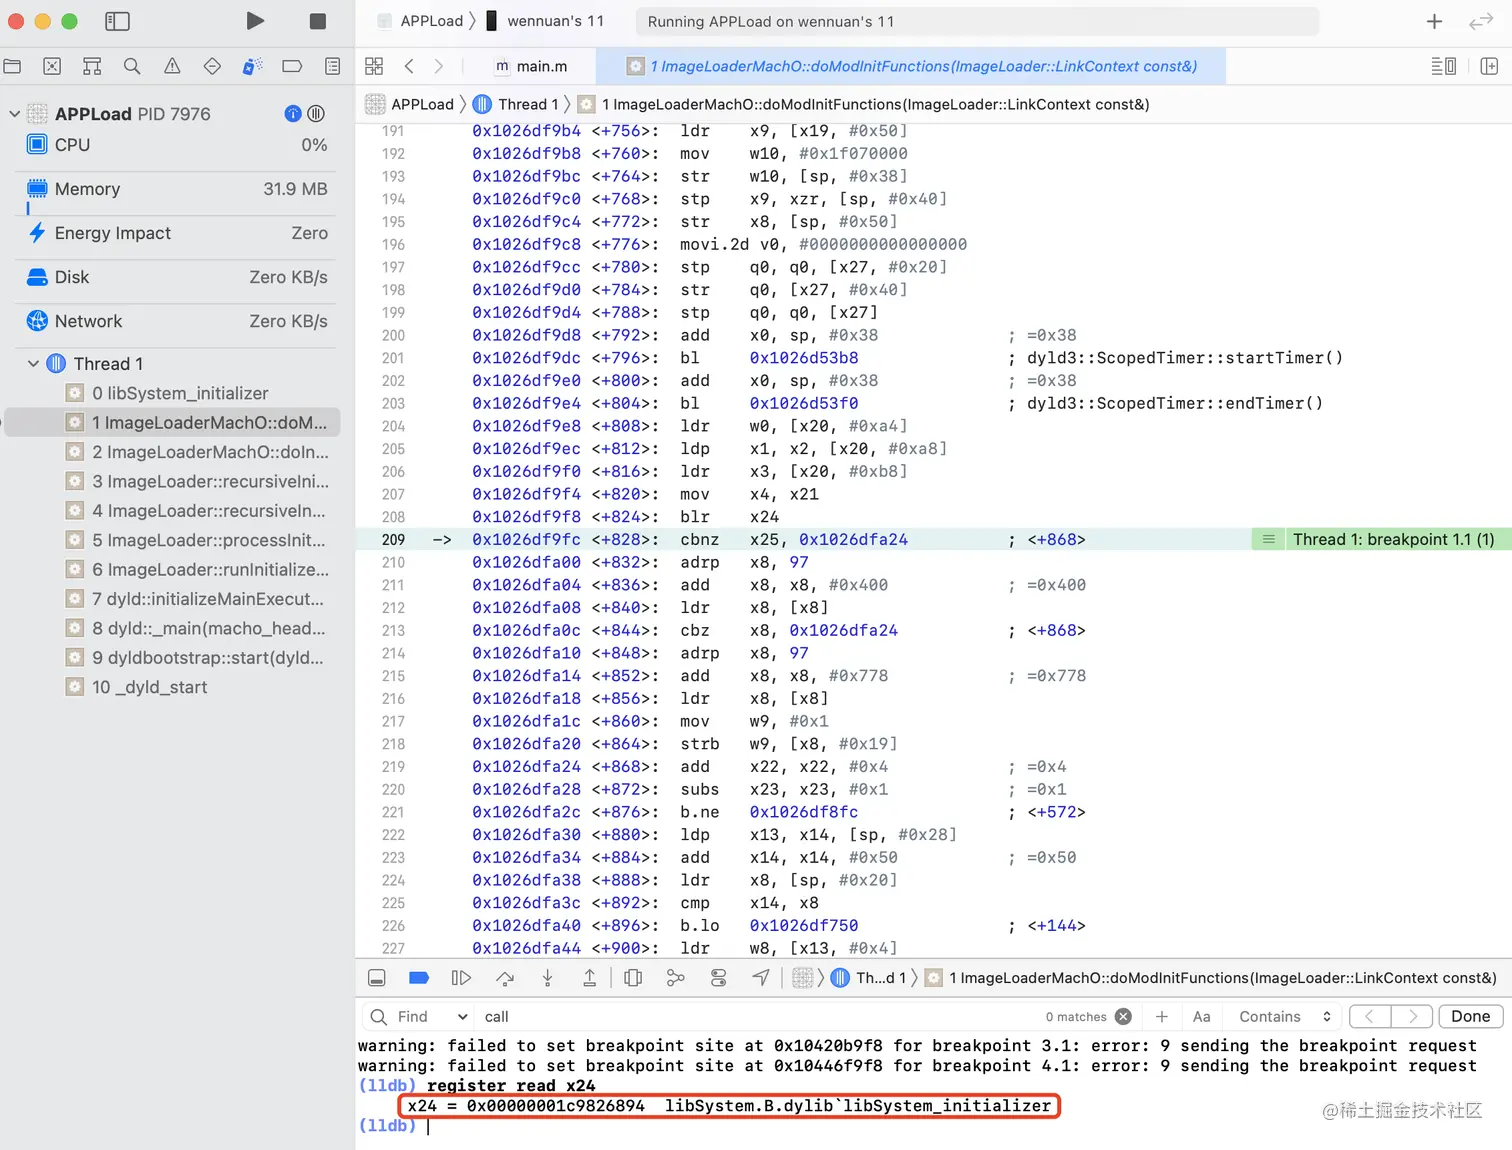Open the Memory gauge report
Viewport: 1512px width, 1150px height.
pos(177,189)
